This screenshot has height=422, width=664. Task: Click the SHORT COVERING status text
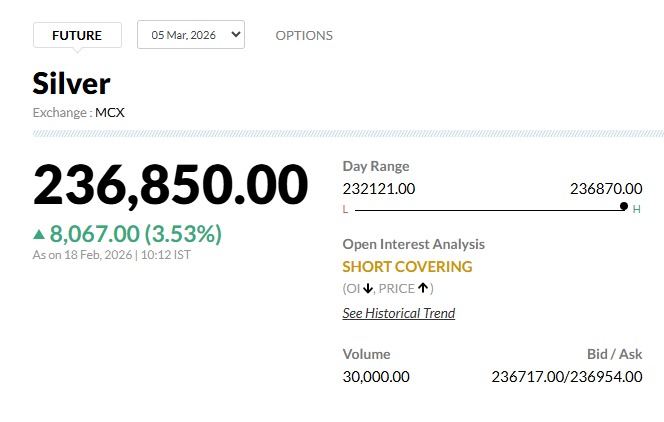(407, 267)
